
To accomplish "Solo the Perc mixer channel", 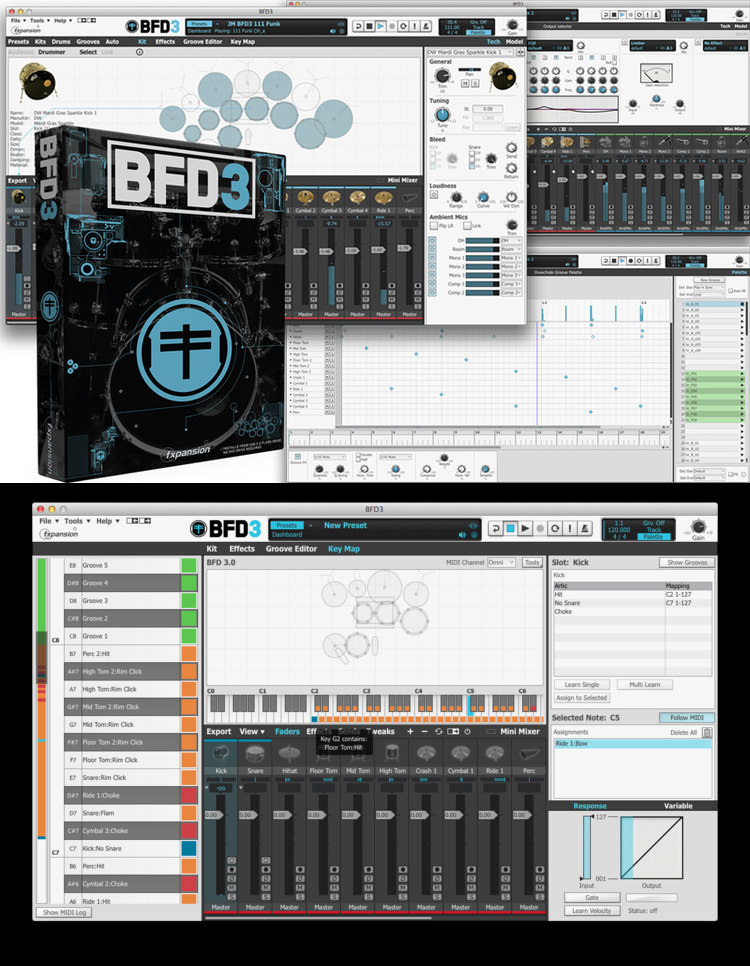I will pos(540,896).
